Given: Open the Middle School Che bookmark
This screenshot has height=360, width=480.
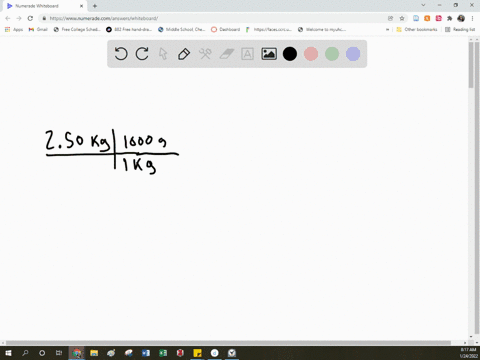Looking at the screenshot, I should [x=182, y=29].
